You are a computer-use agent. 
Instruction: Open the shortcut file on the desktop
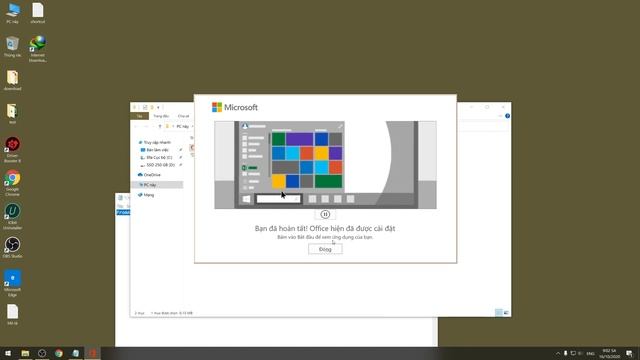pyautogui.click(x=38, y=13)
